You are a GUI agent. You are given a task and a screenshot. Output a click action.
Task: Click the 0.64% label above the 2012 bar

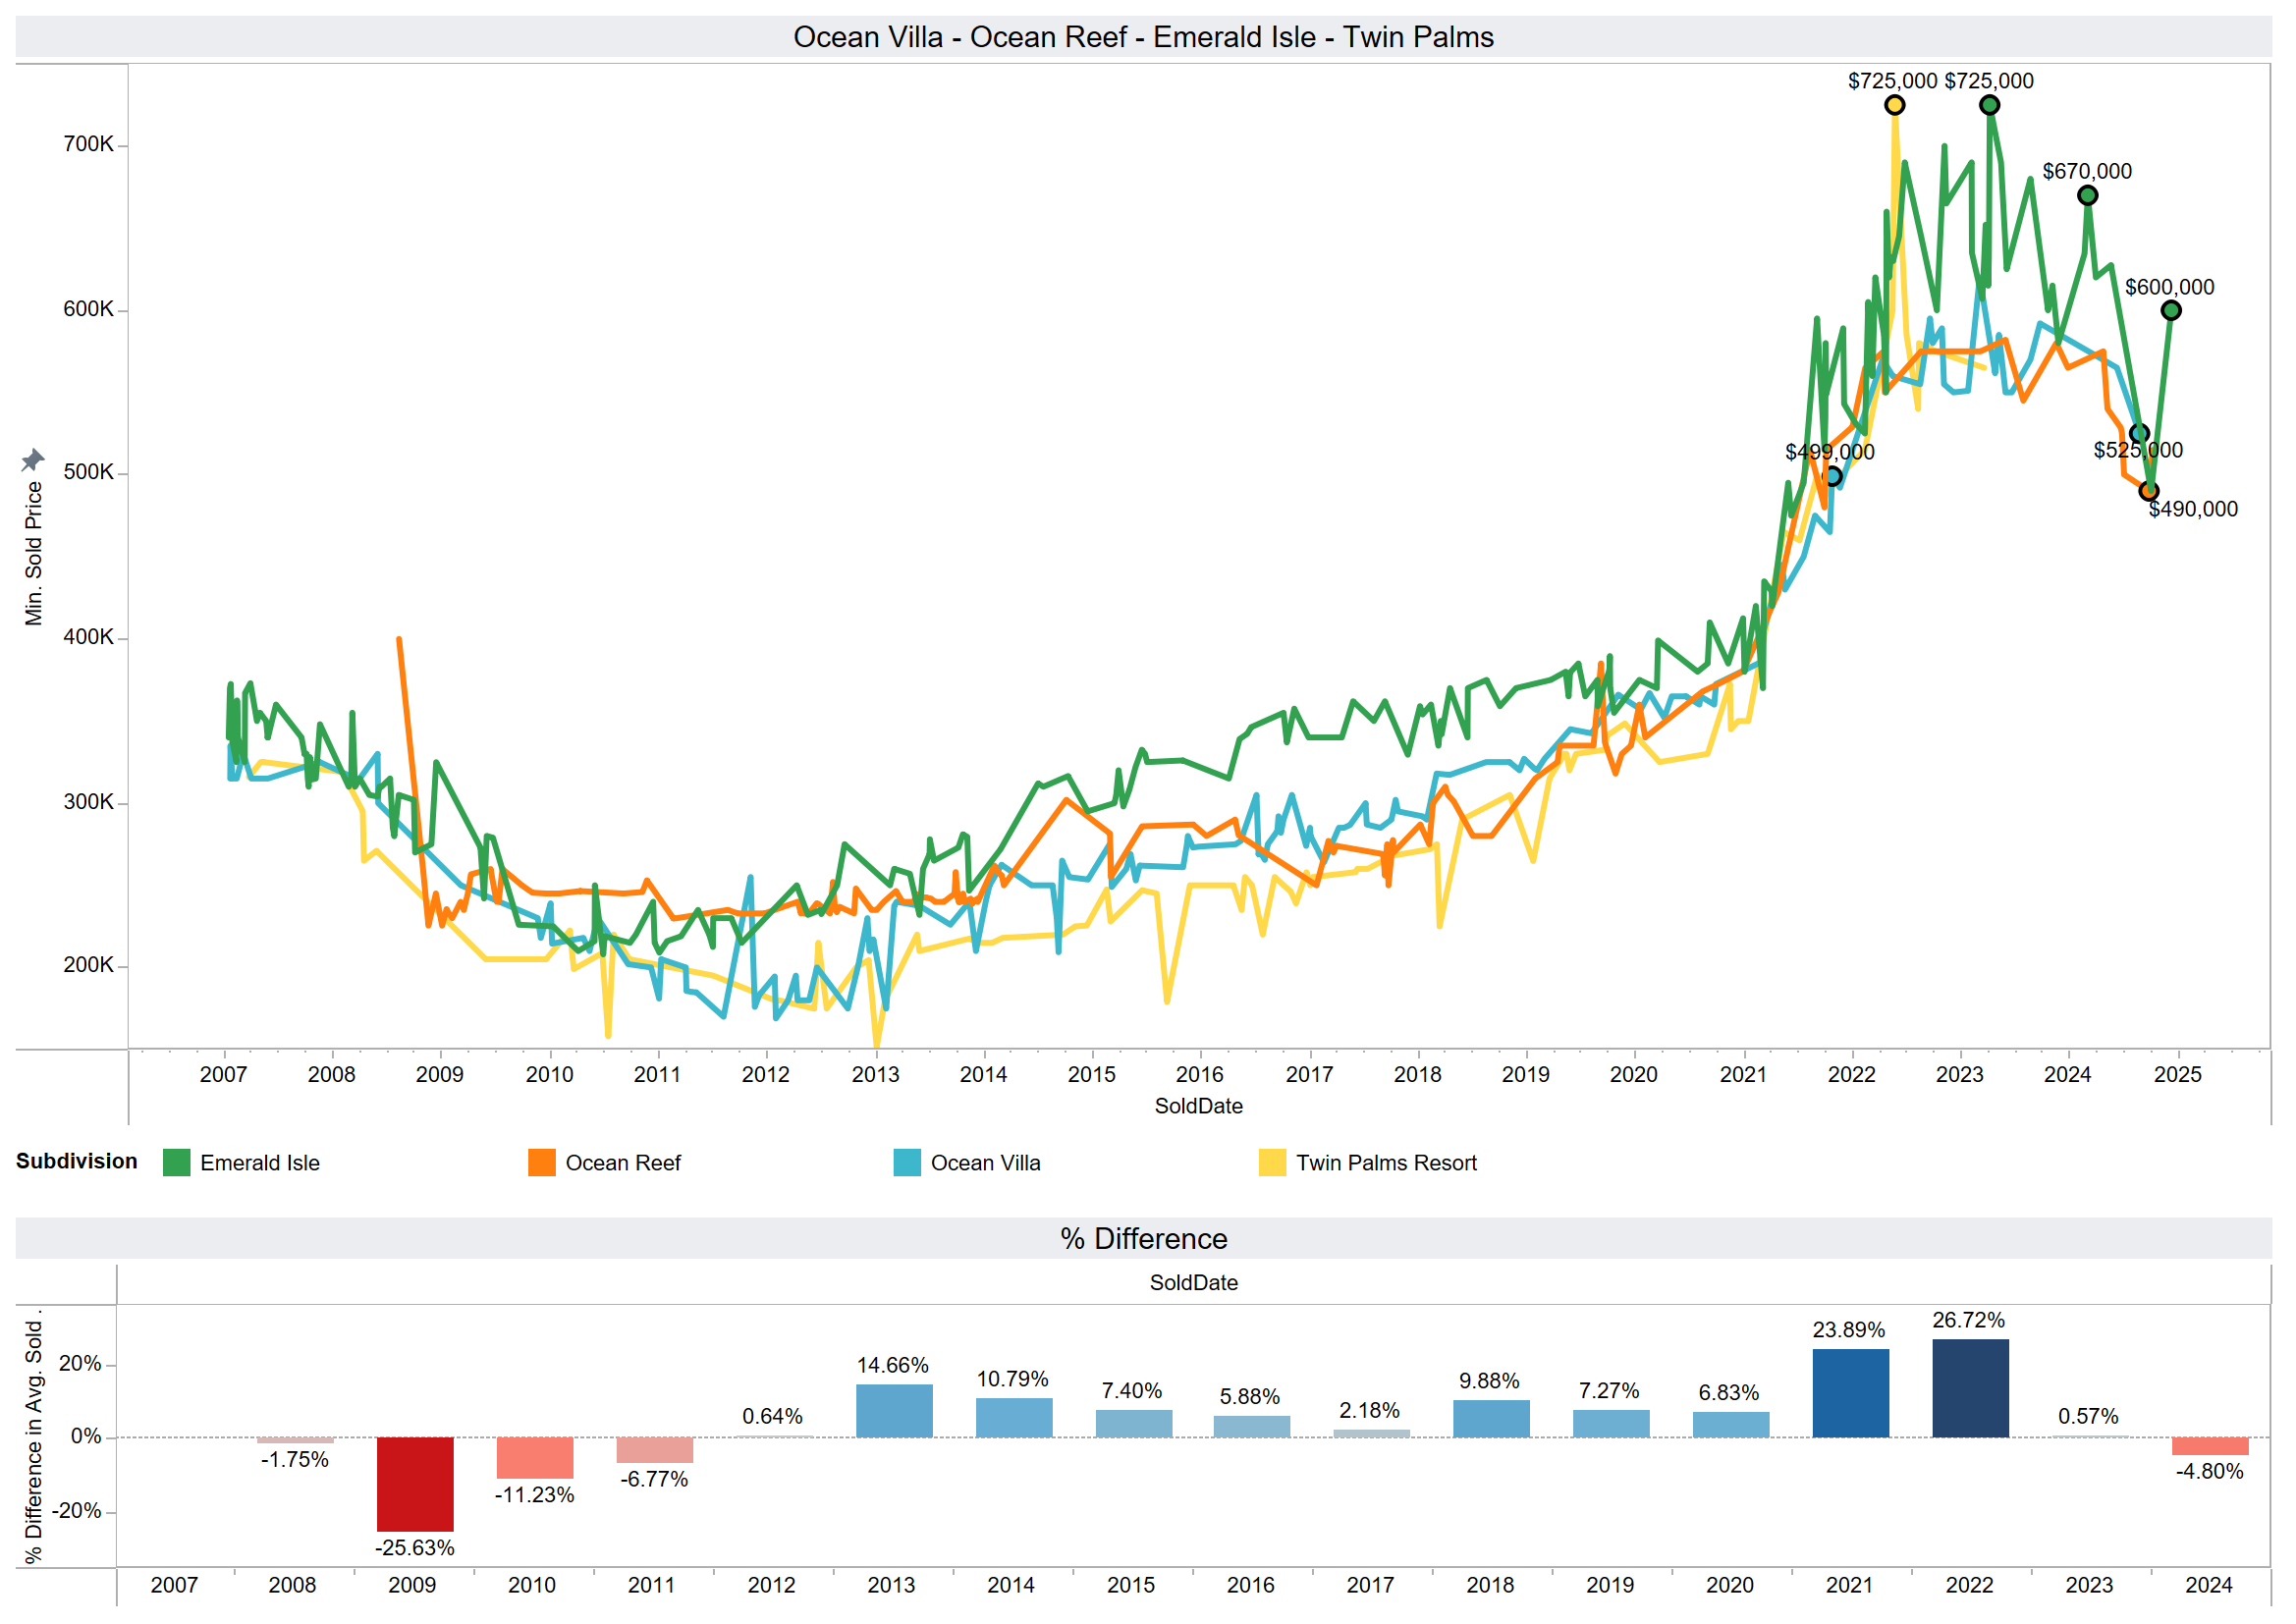click(773, 1417)
